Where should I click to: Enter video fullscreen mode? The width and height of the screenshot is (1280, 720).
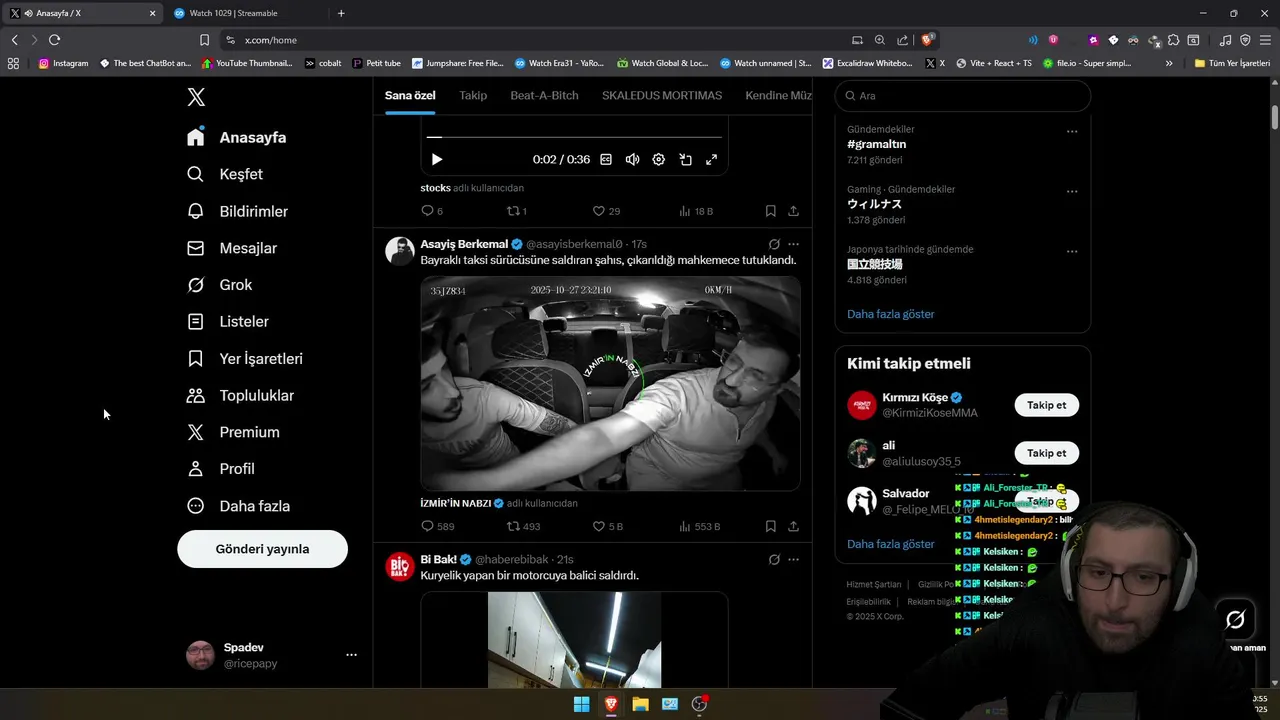coord(711,159)
